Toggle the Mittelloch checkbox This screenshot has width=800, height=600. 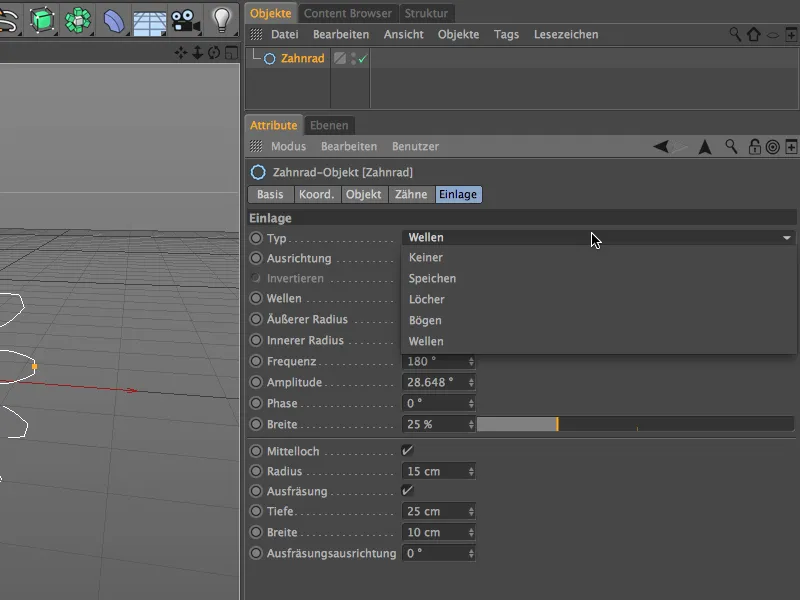point(407,451)
